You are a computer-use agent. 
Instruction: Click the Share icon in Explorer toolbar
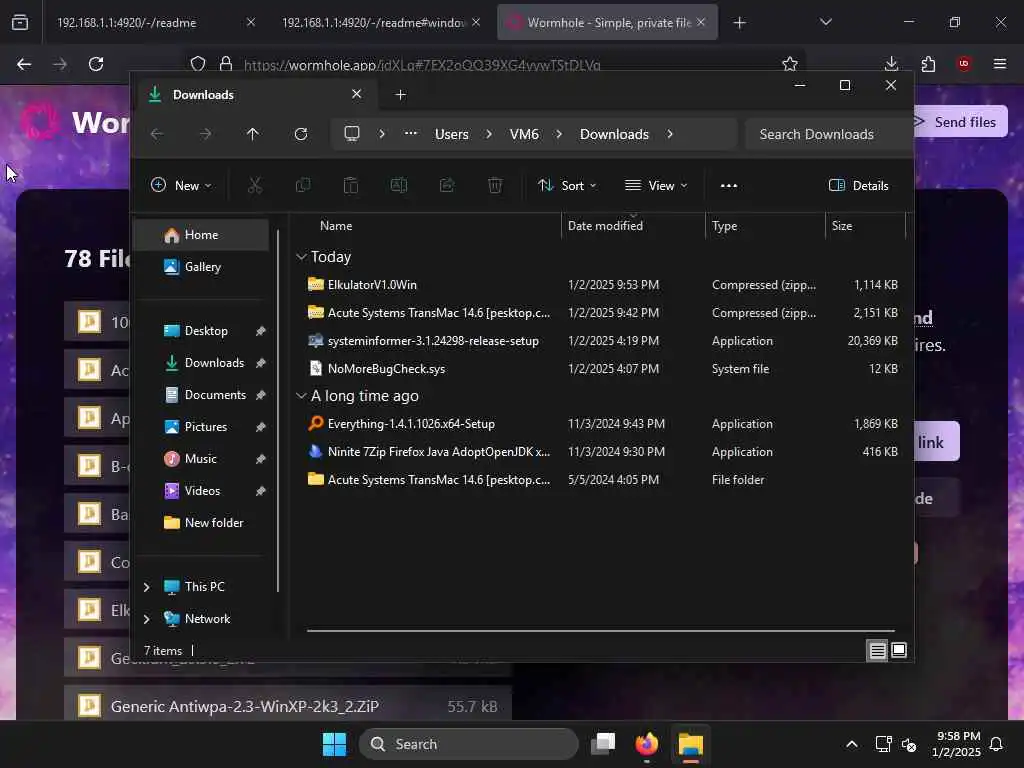[x=447, y=185]
